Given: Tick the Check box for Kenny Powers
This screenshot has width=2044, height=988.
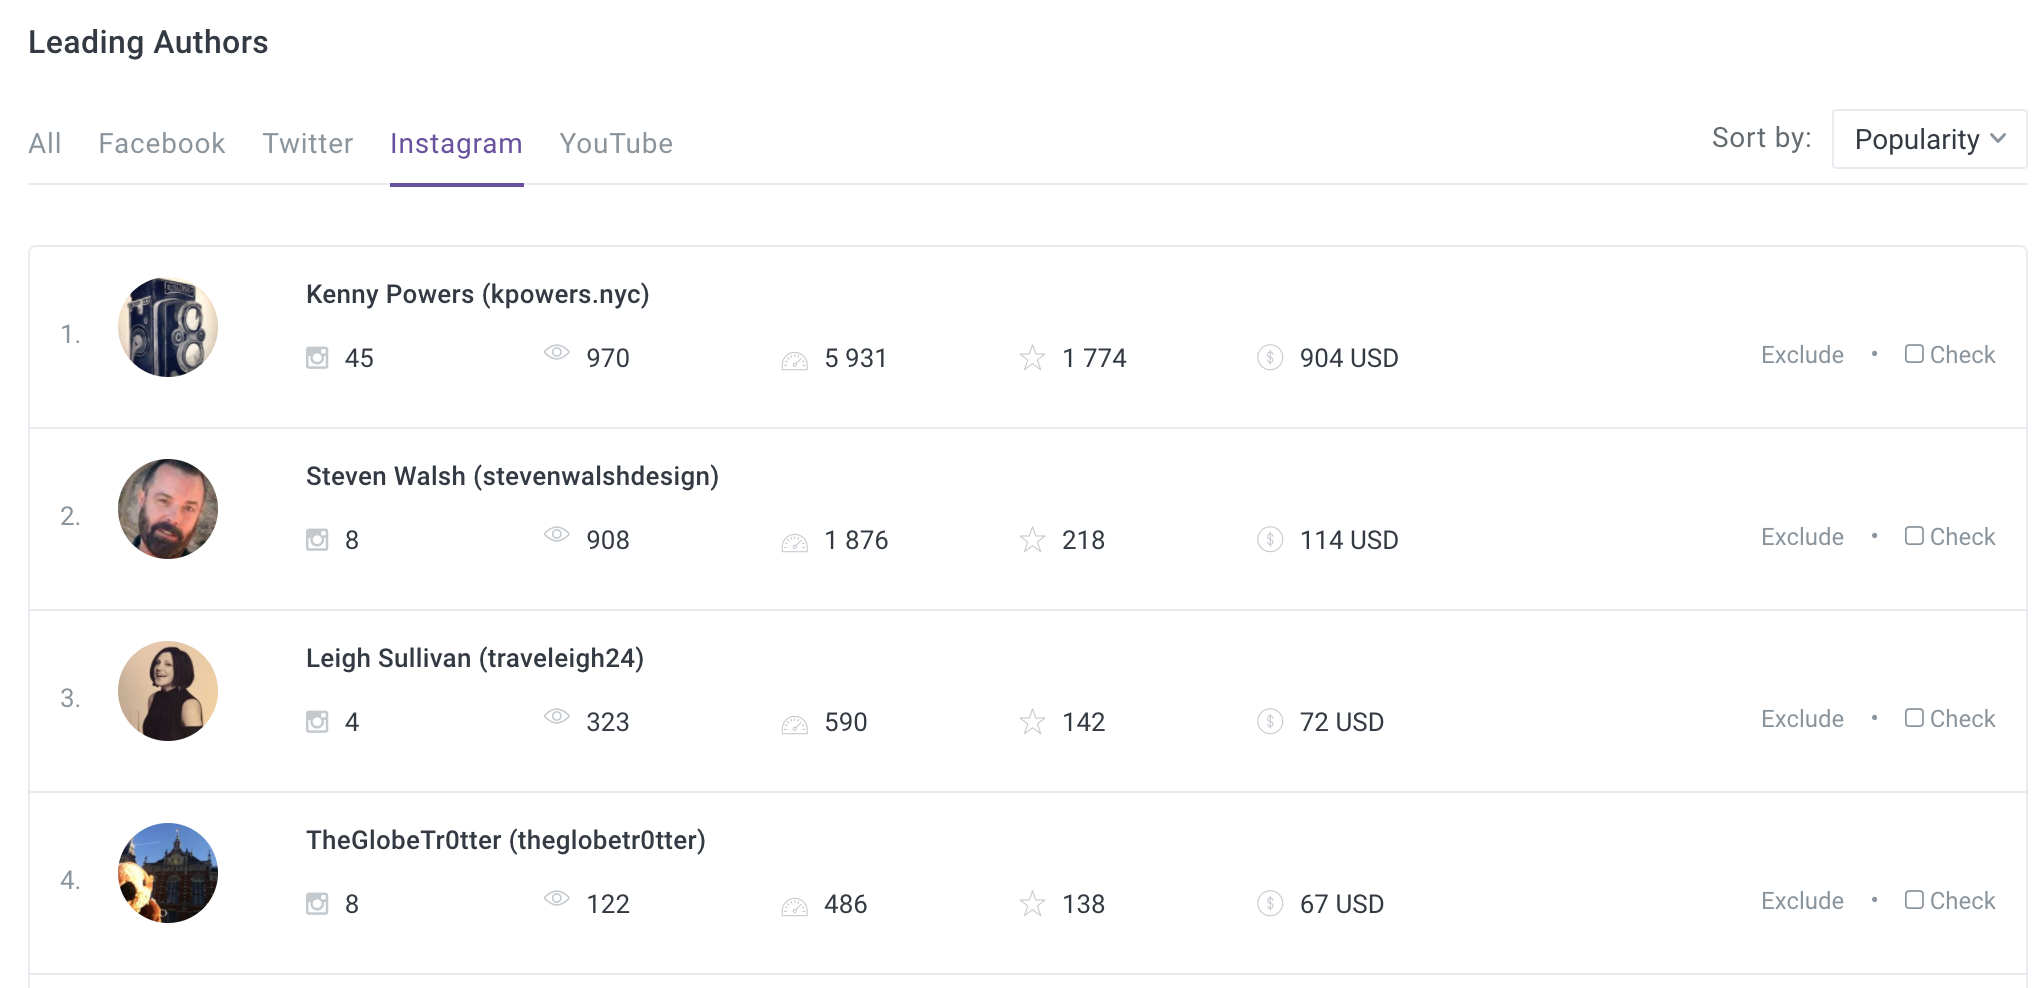Looking at the screenshot, I should 1914,354.
